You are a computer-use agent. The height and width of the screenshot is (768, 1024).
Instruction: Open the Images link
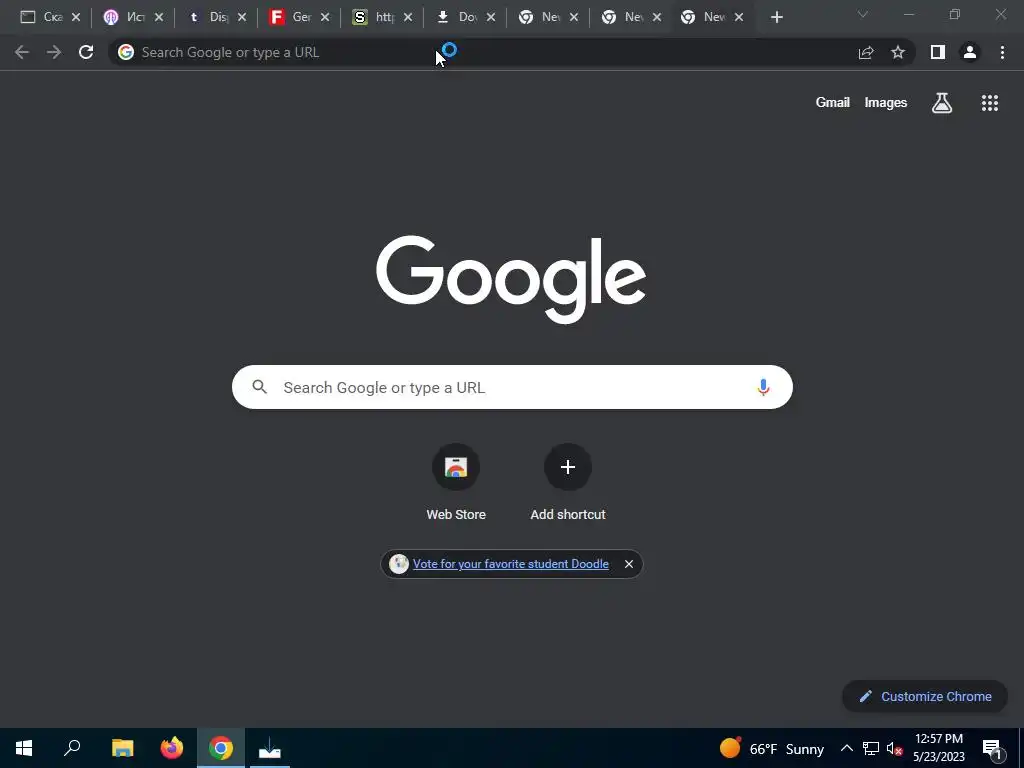[886, 103]
